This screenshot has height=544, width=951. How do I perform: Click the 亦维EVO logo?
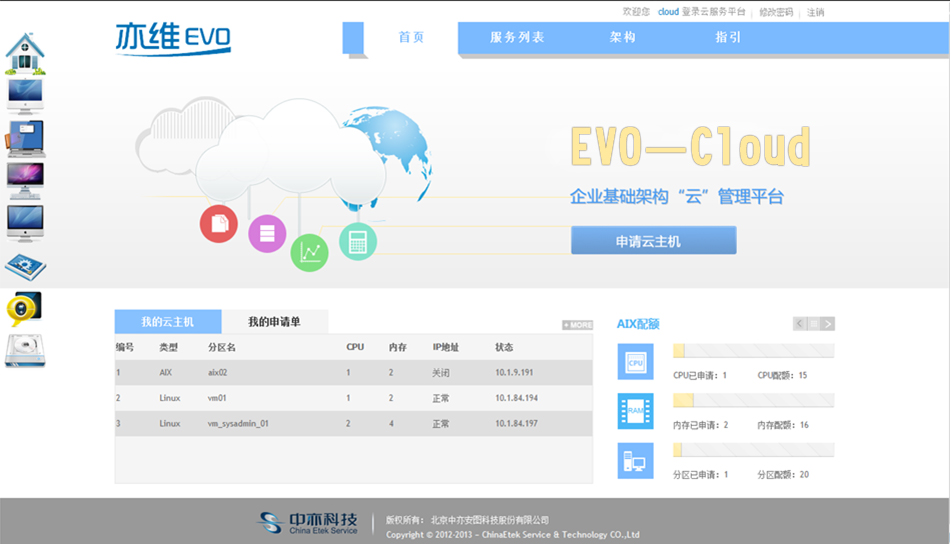[x=173, y=38]
